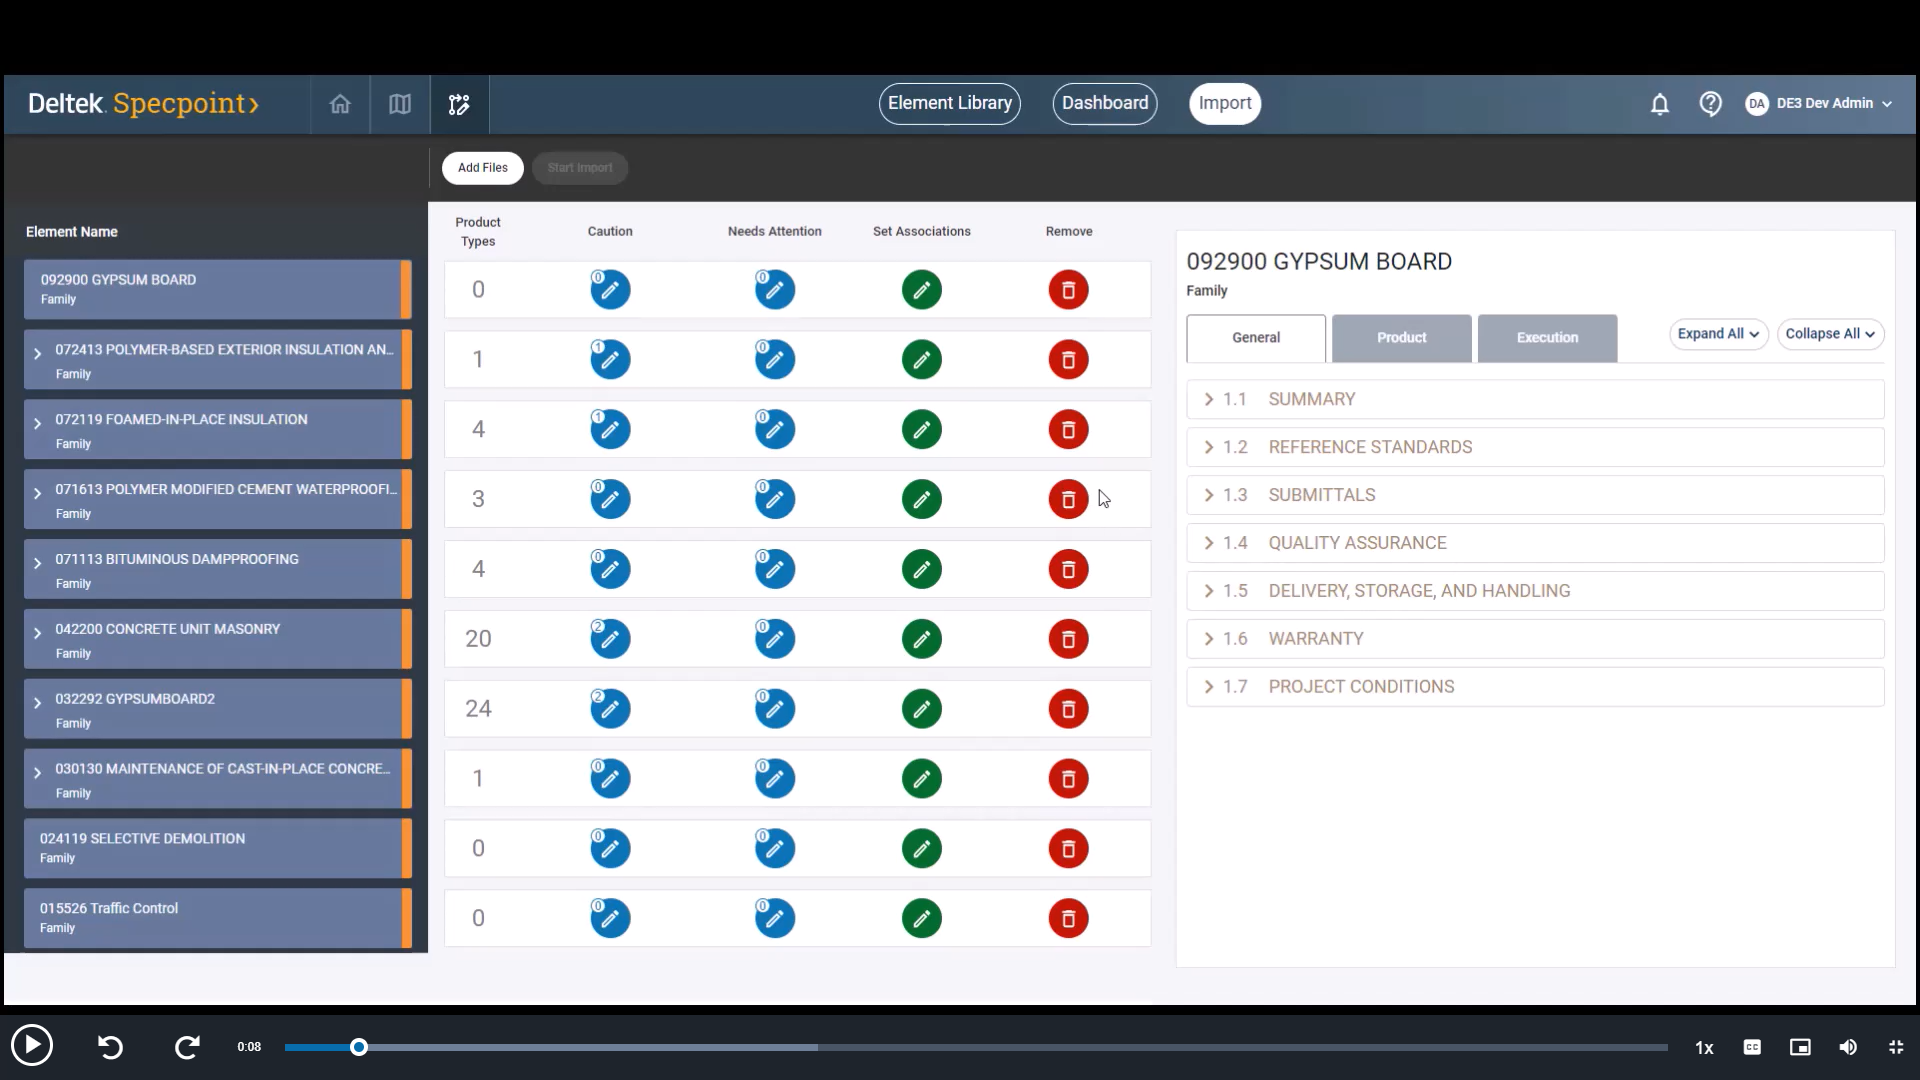The image size is (1920, 1080).
Task: Switch to the Execution tab
Action: [1547, 338]
